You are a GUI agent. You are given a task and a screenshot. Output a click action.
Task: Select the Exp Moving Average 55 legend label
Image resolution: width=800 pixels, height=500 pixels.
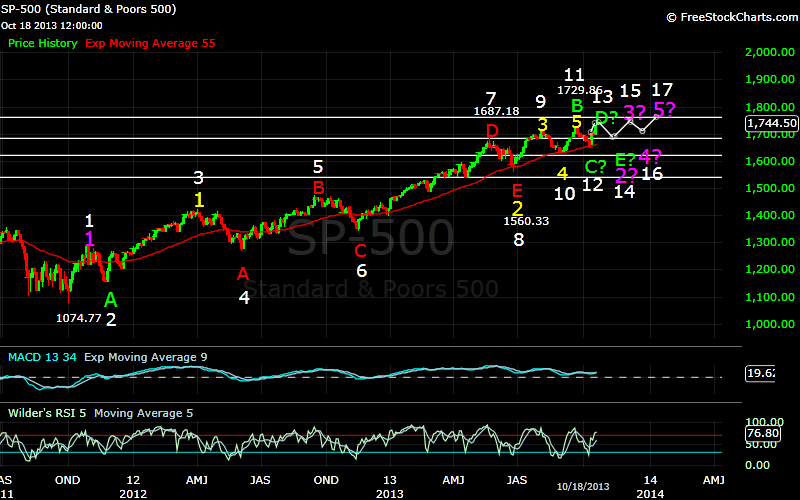click(x=151, y=43)
